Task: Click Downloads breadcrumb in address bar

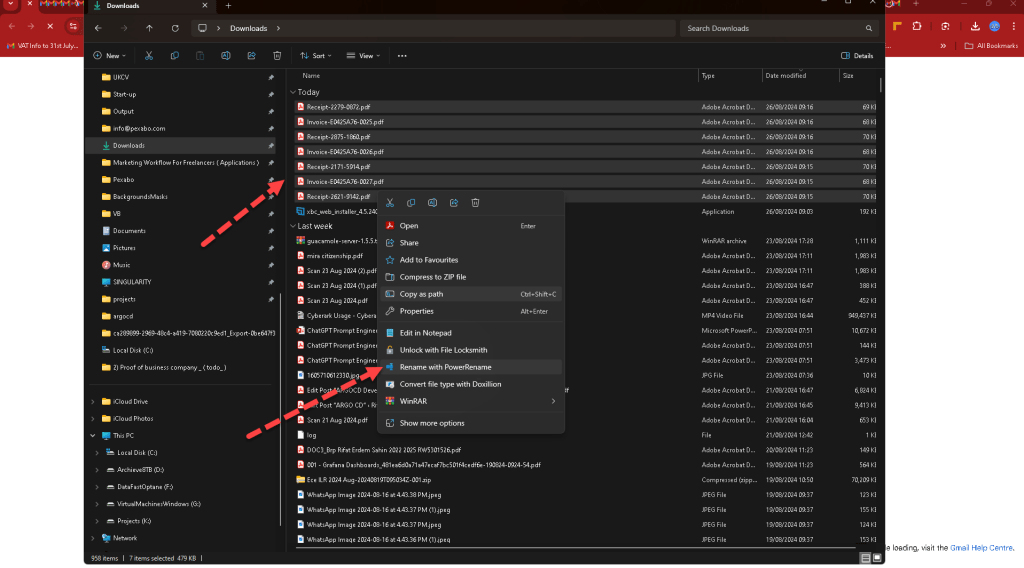Action: (248, 28)
